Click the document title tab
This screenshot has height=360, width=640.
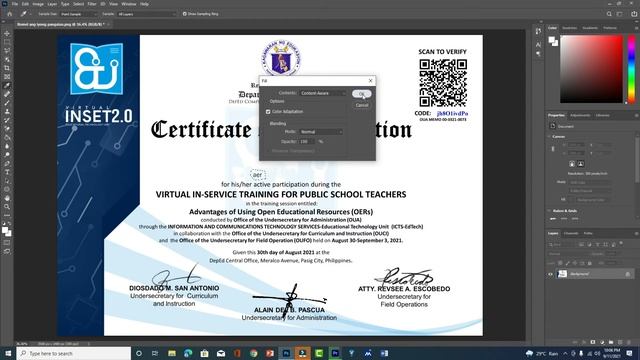point(60,24)
